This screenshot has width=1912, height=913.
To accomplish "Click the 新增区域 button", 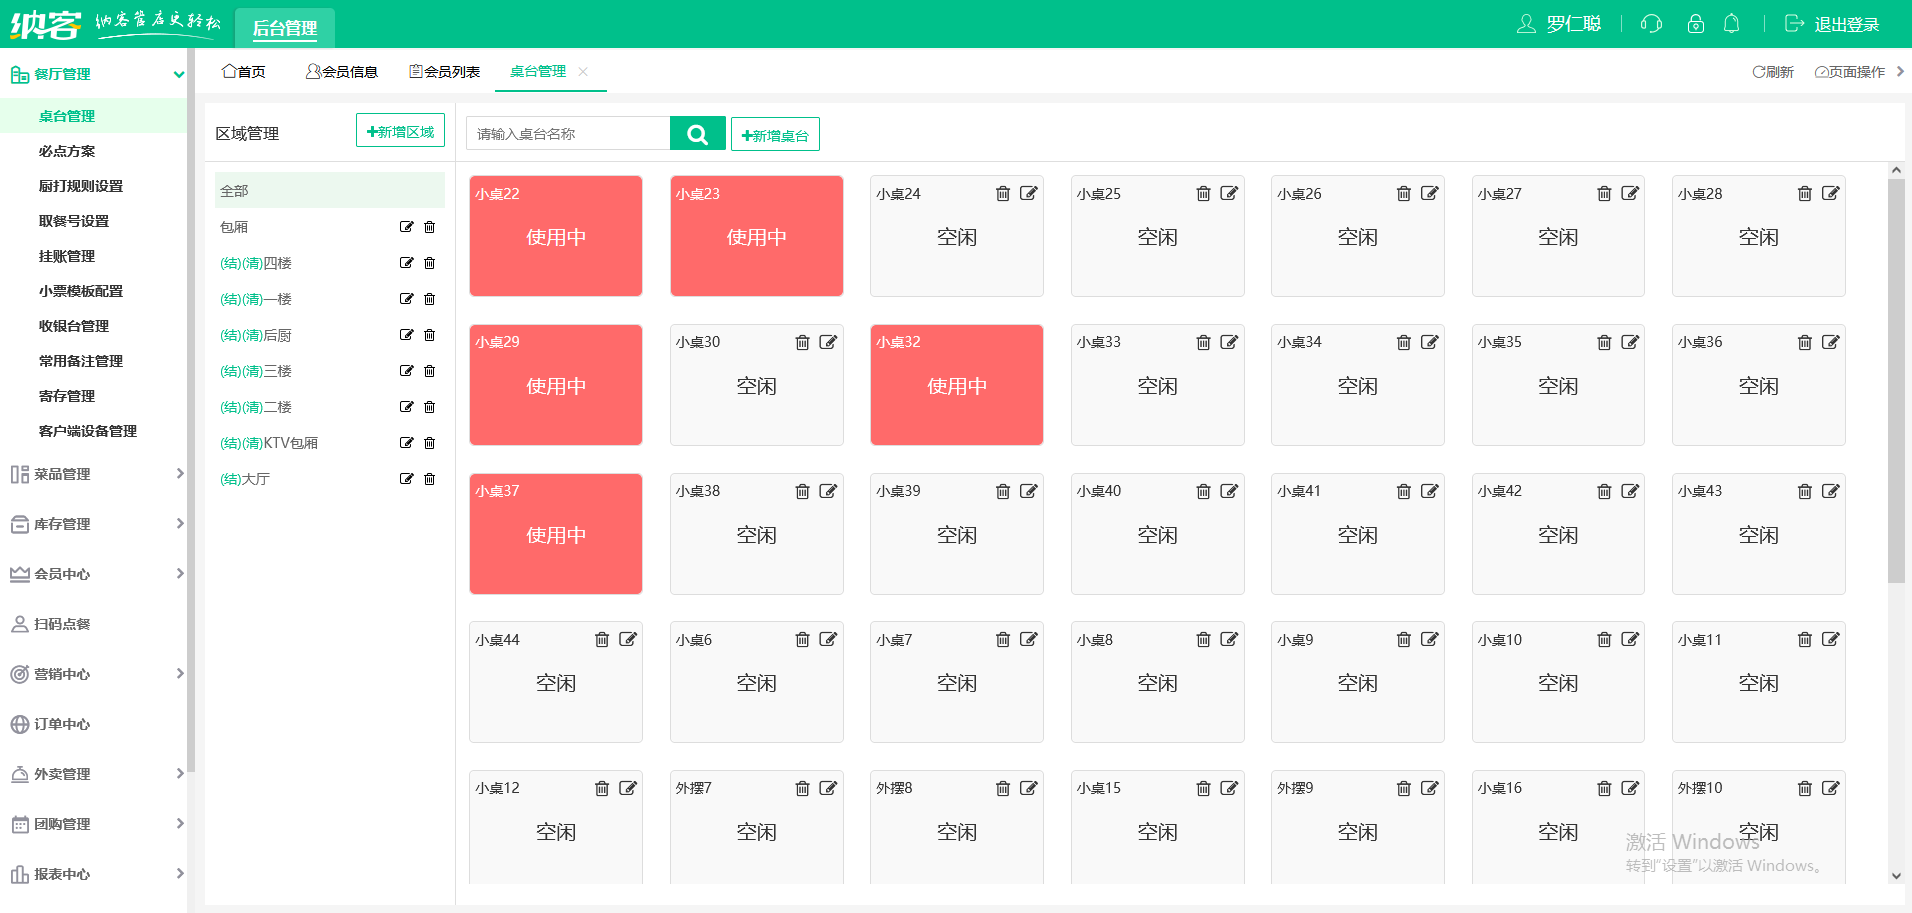I will point(400,131).
